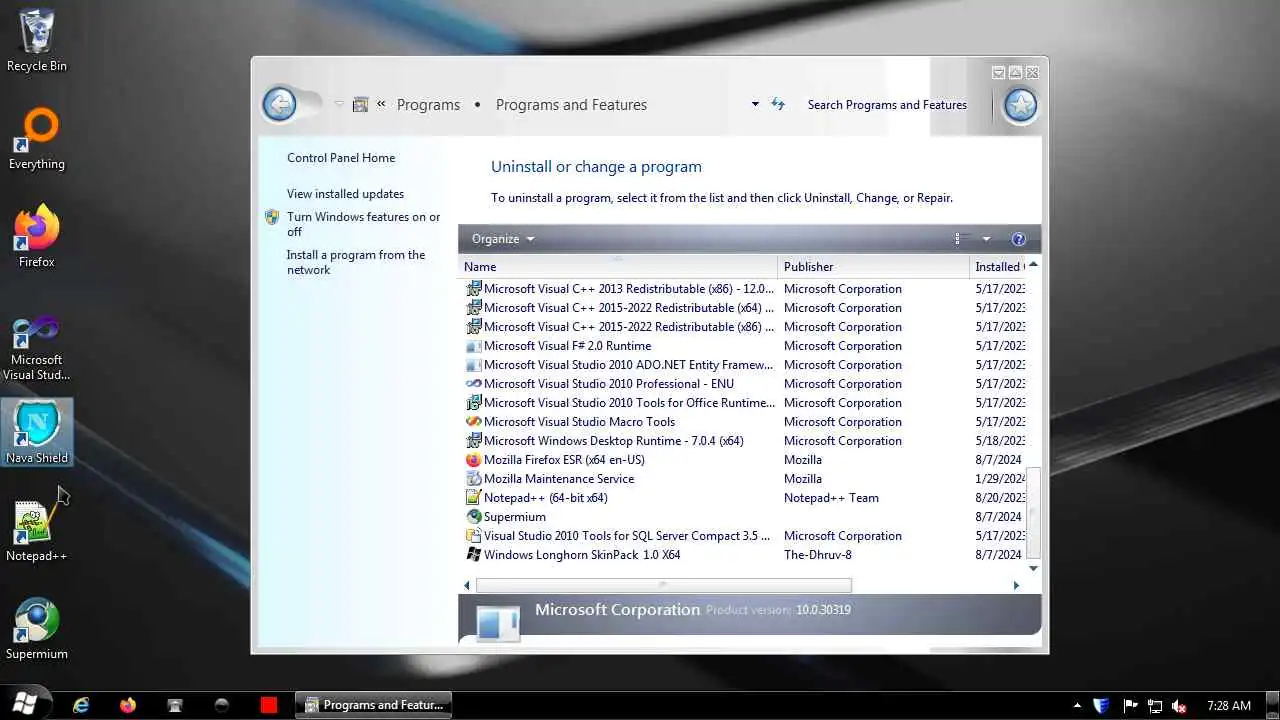Open the Windows Start button

(x=24, y=705)
